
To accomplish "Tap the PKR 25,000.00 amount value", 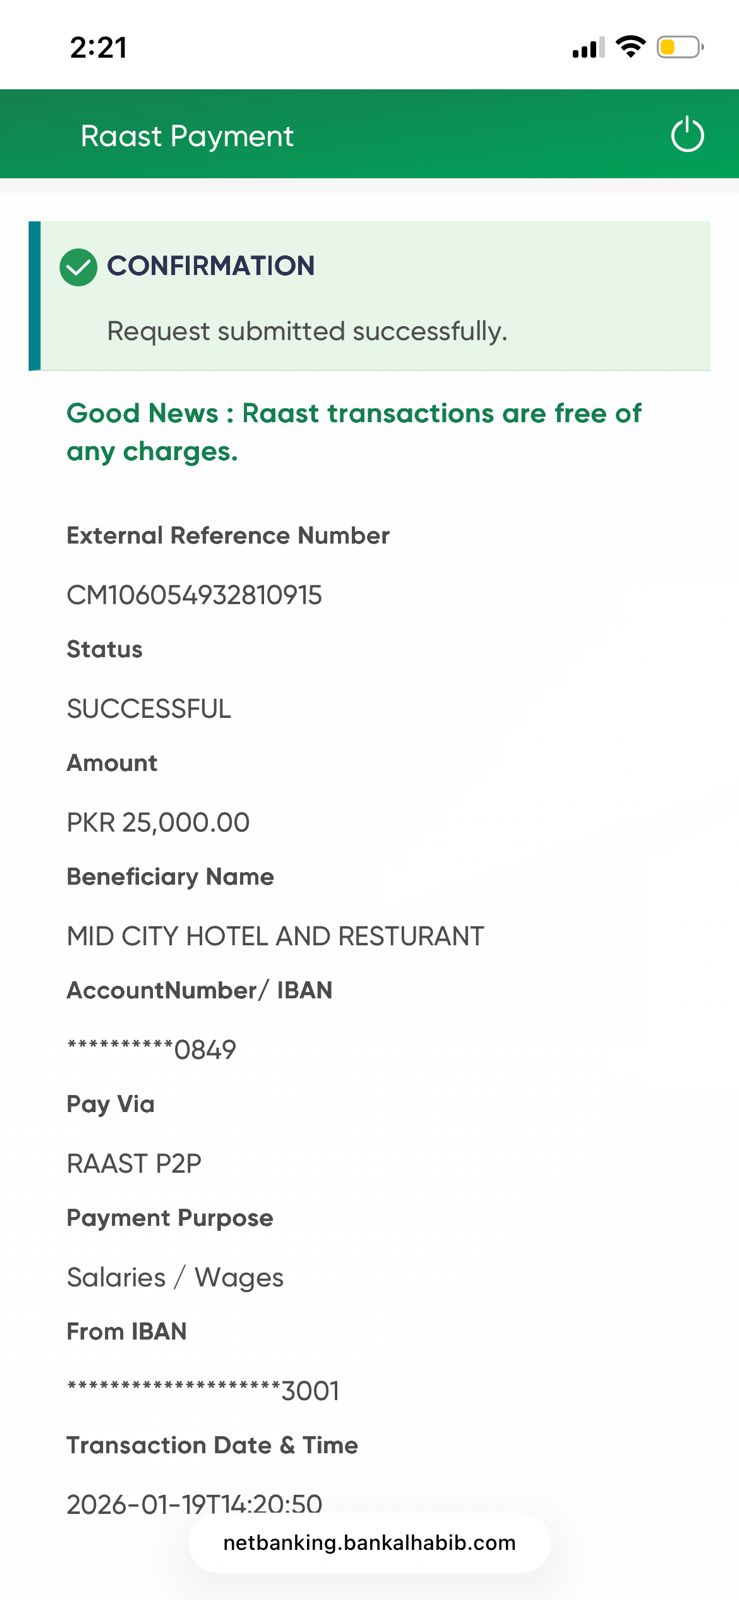I will [158, 822].
